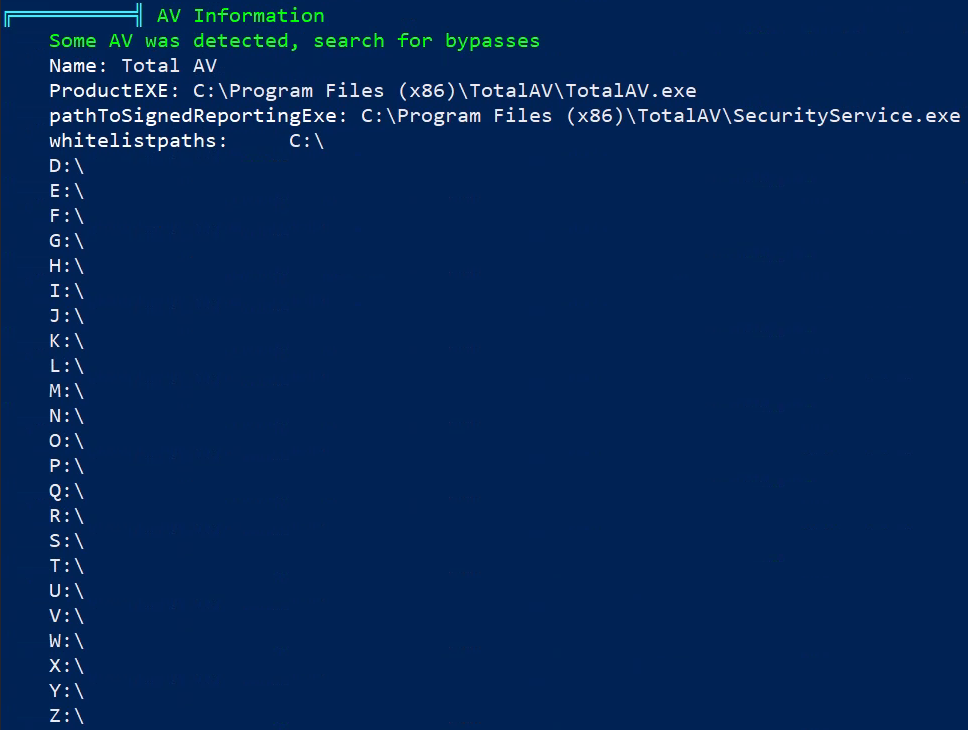Viewport: 968px width, 730px height.
Task: Click the S:\ drive entry
Action: (66, 541)
